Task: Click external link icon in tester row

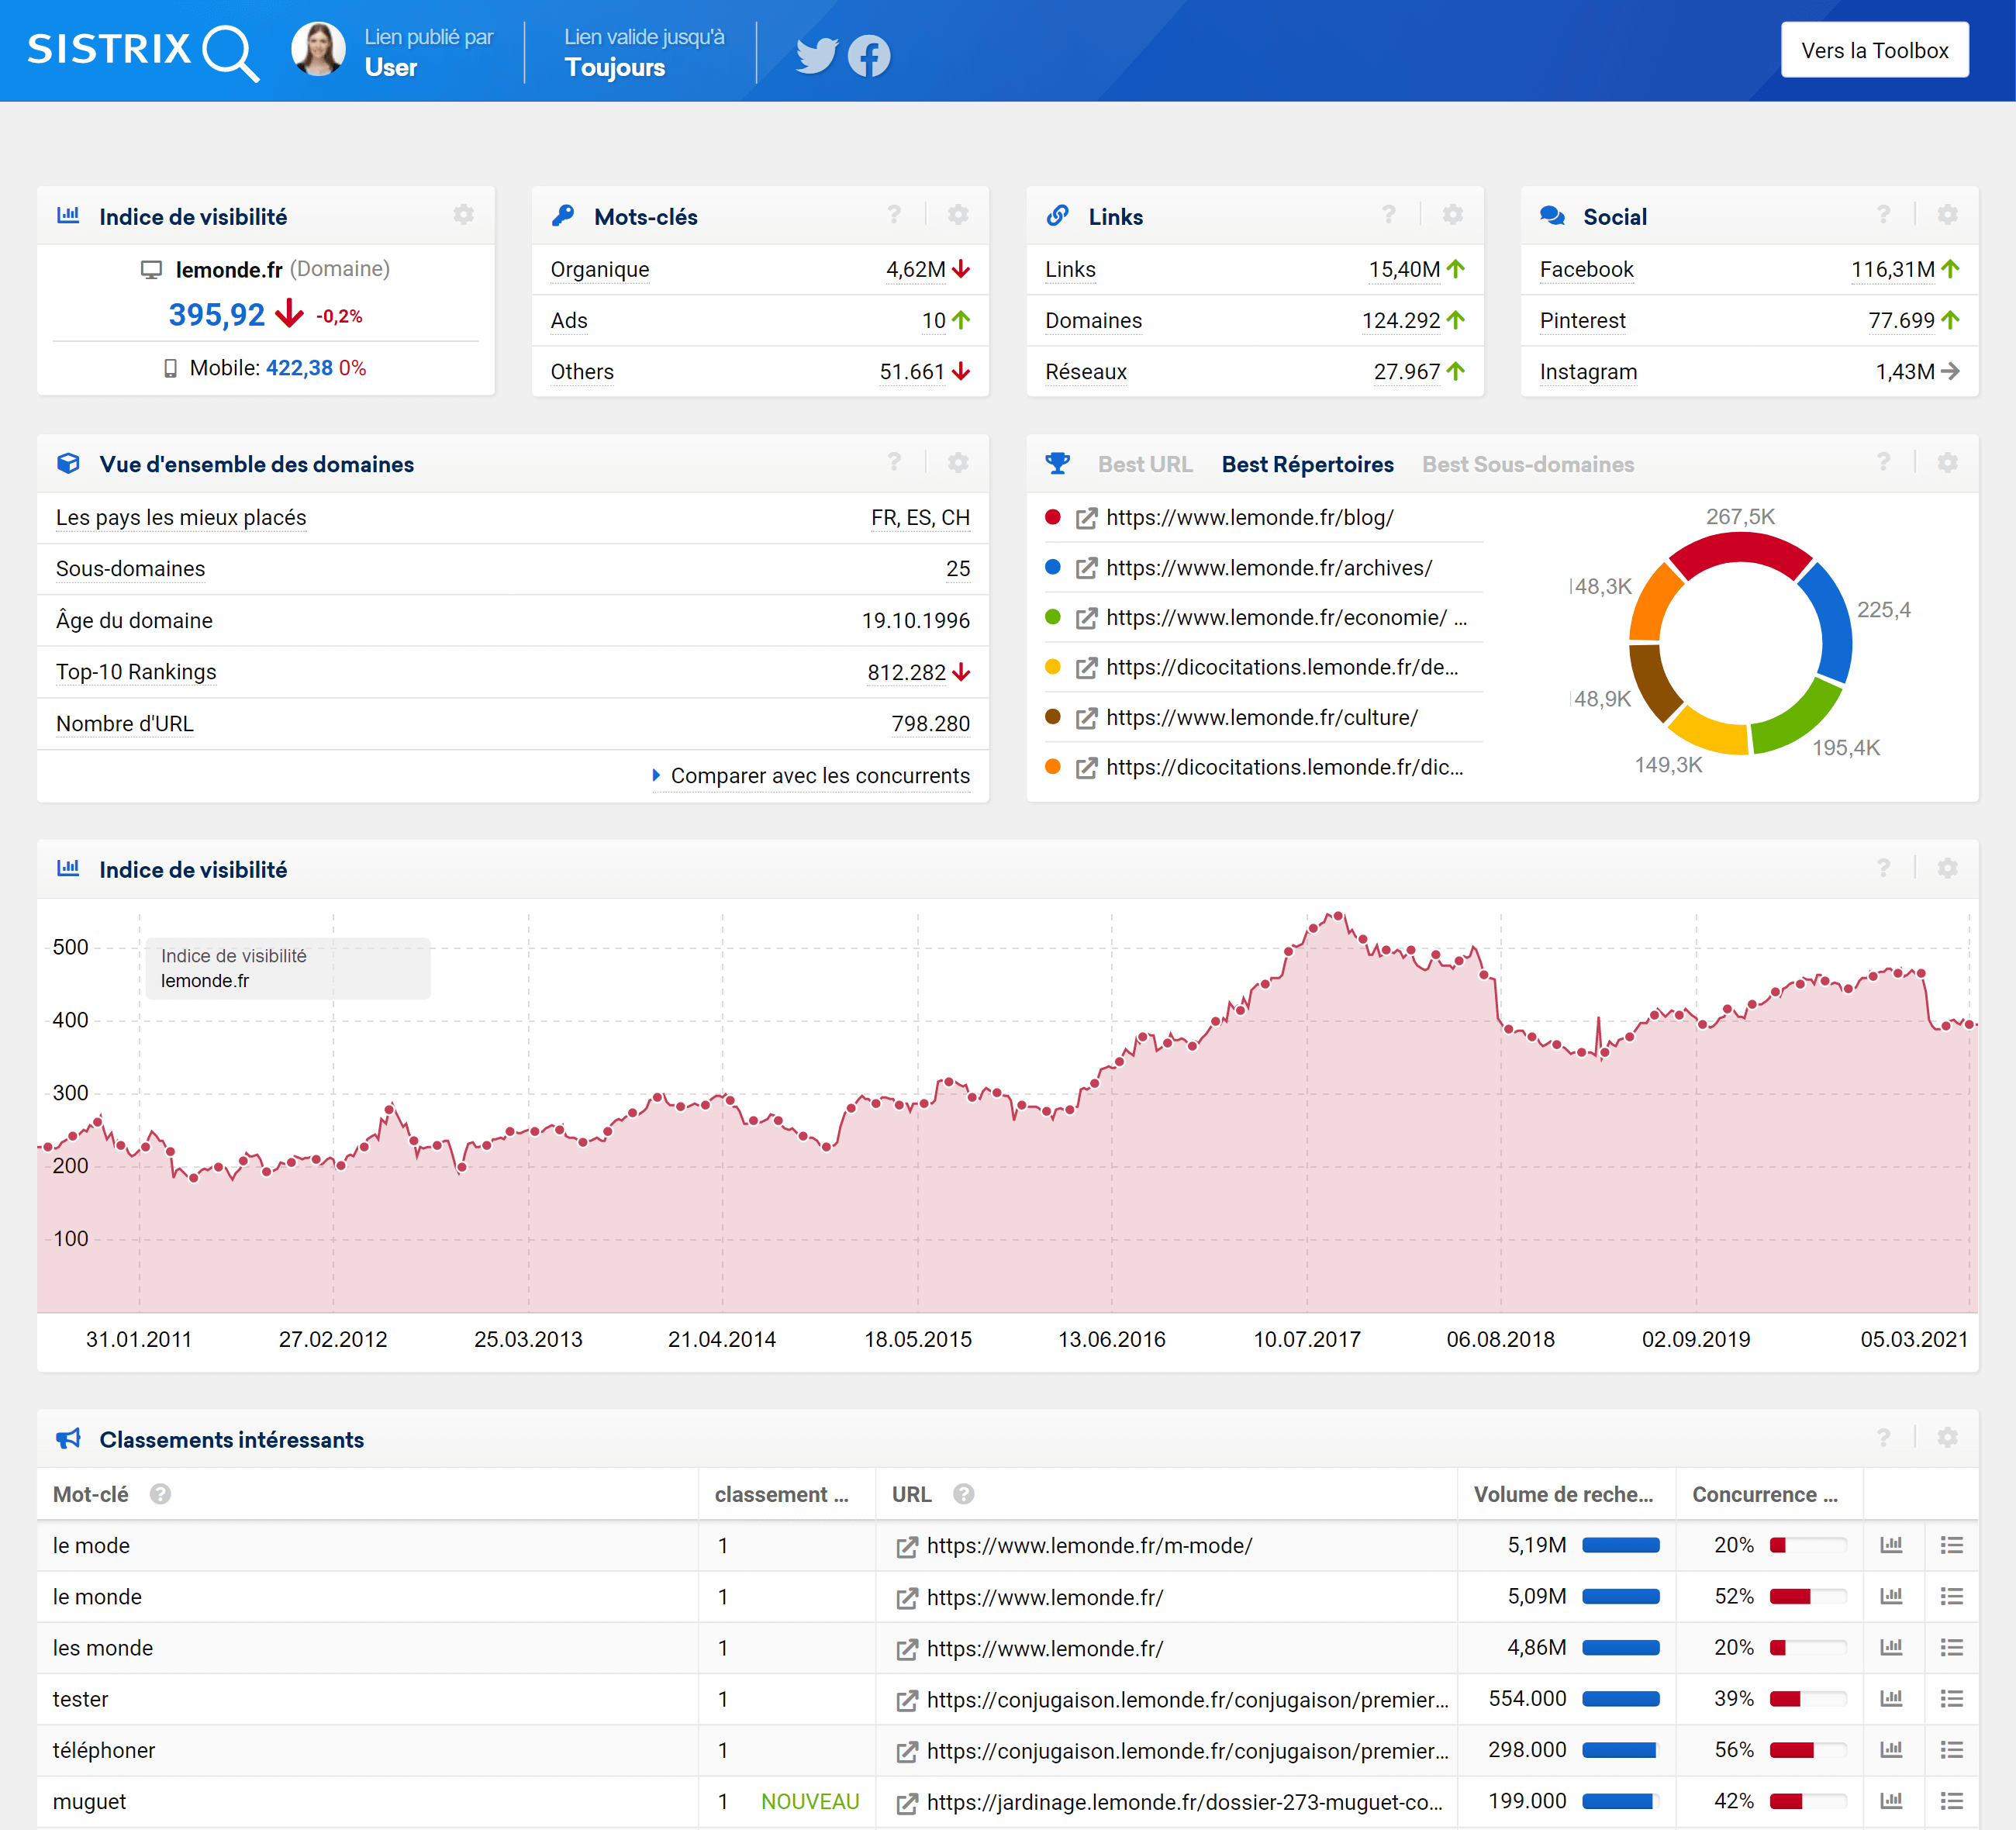Action: tap(906, 1700)
